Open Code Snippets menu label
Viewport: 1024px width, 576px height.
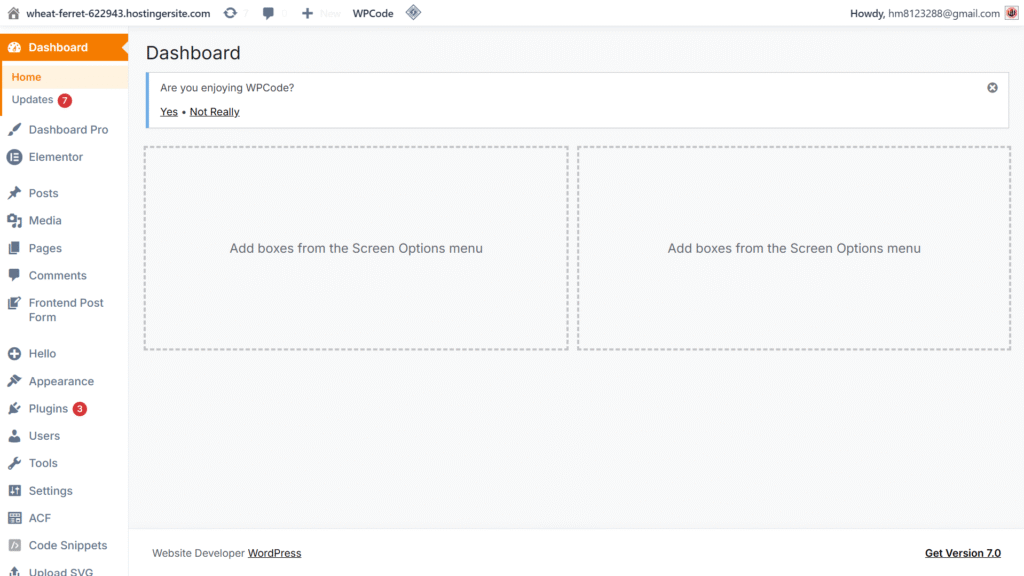68,545
